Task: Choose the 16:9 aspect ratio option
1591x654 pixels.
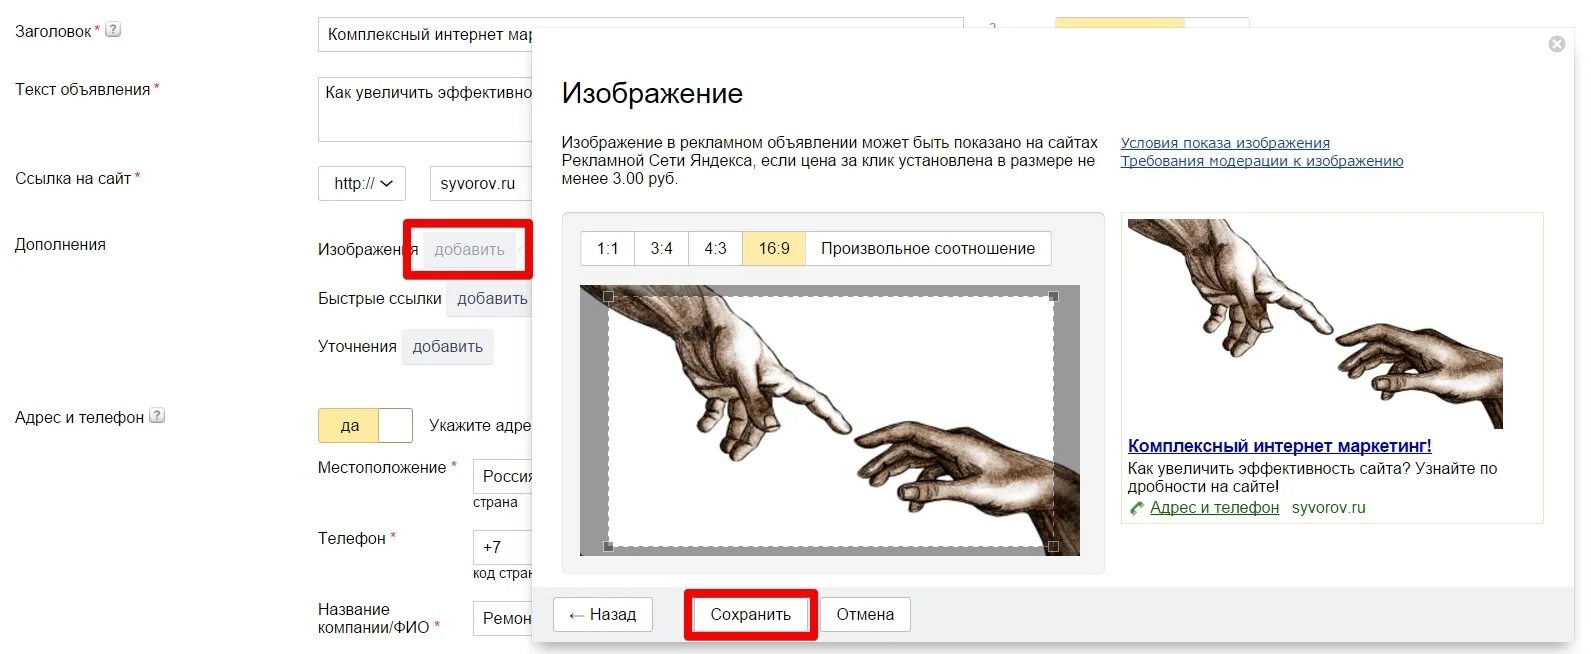Action: coord(774,249)
